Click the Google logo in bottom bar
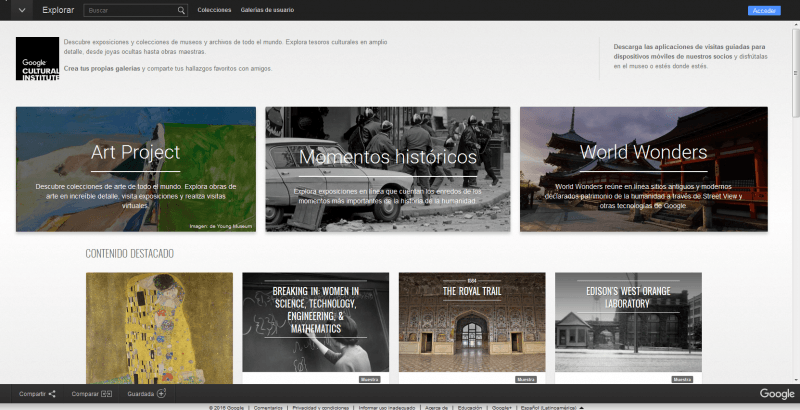The width and height of the screenshot is (800, 410). click(x=777, y=394)
